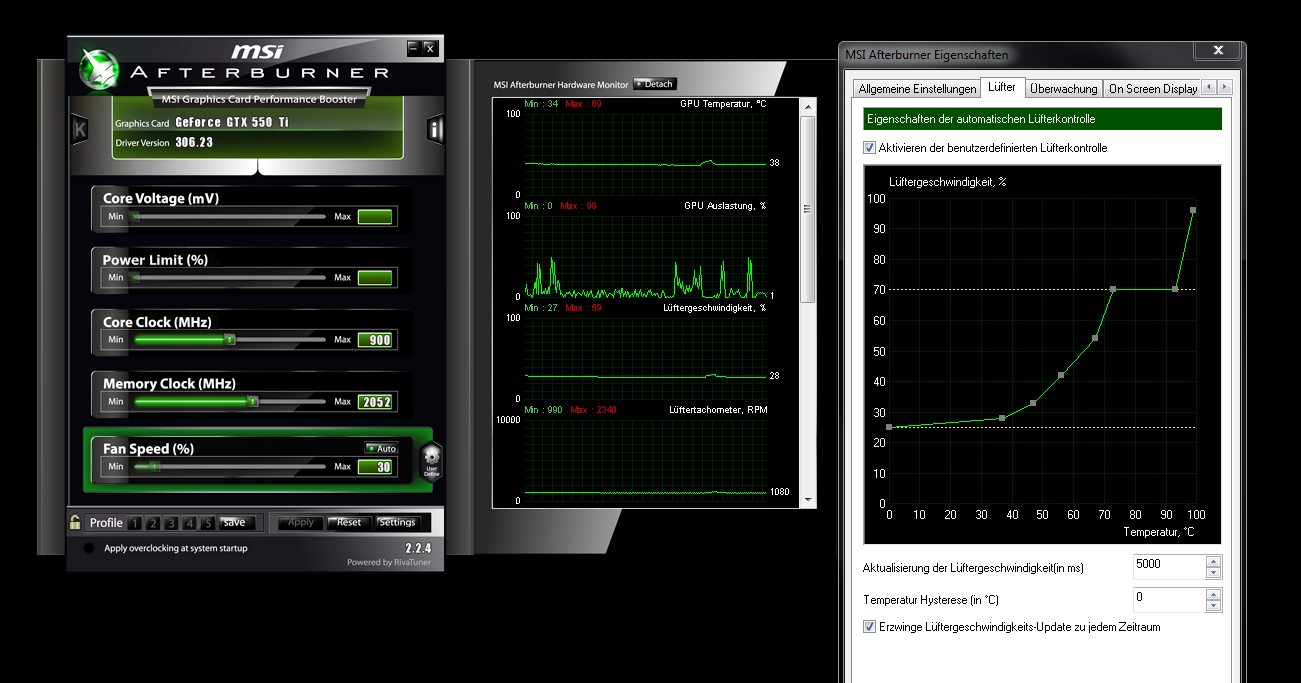Screen dimensions: 1301x683
Task: Click the Core Voltage value box
Action: click(x=375, y=217)
